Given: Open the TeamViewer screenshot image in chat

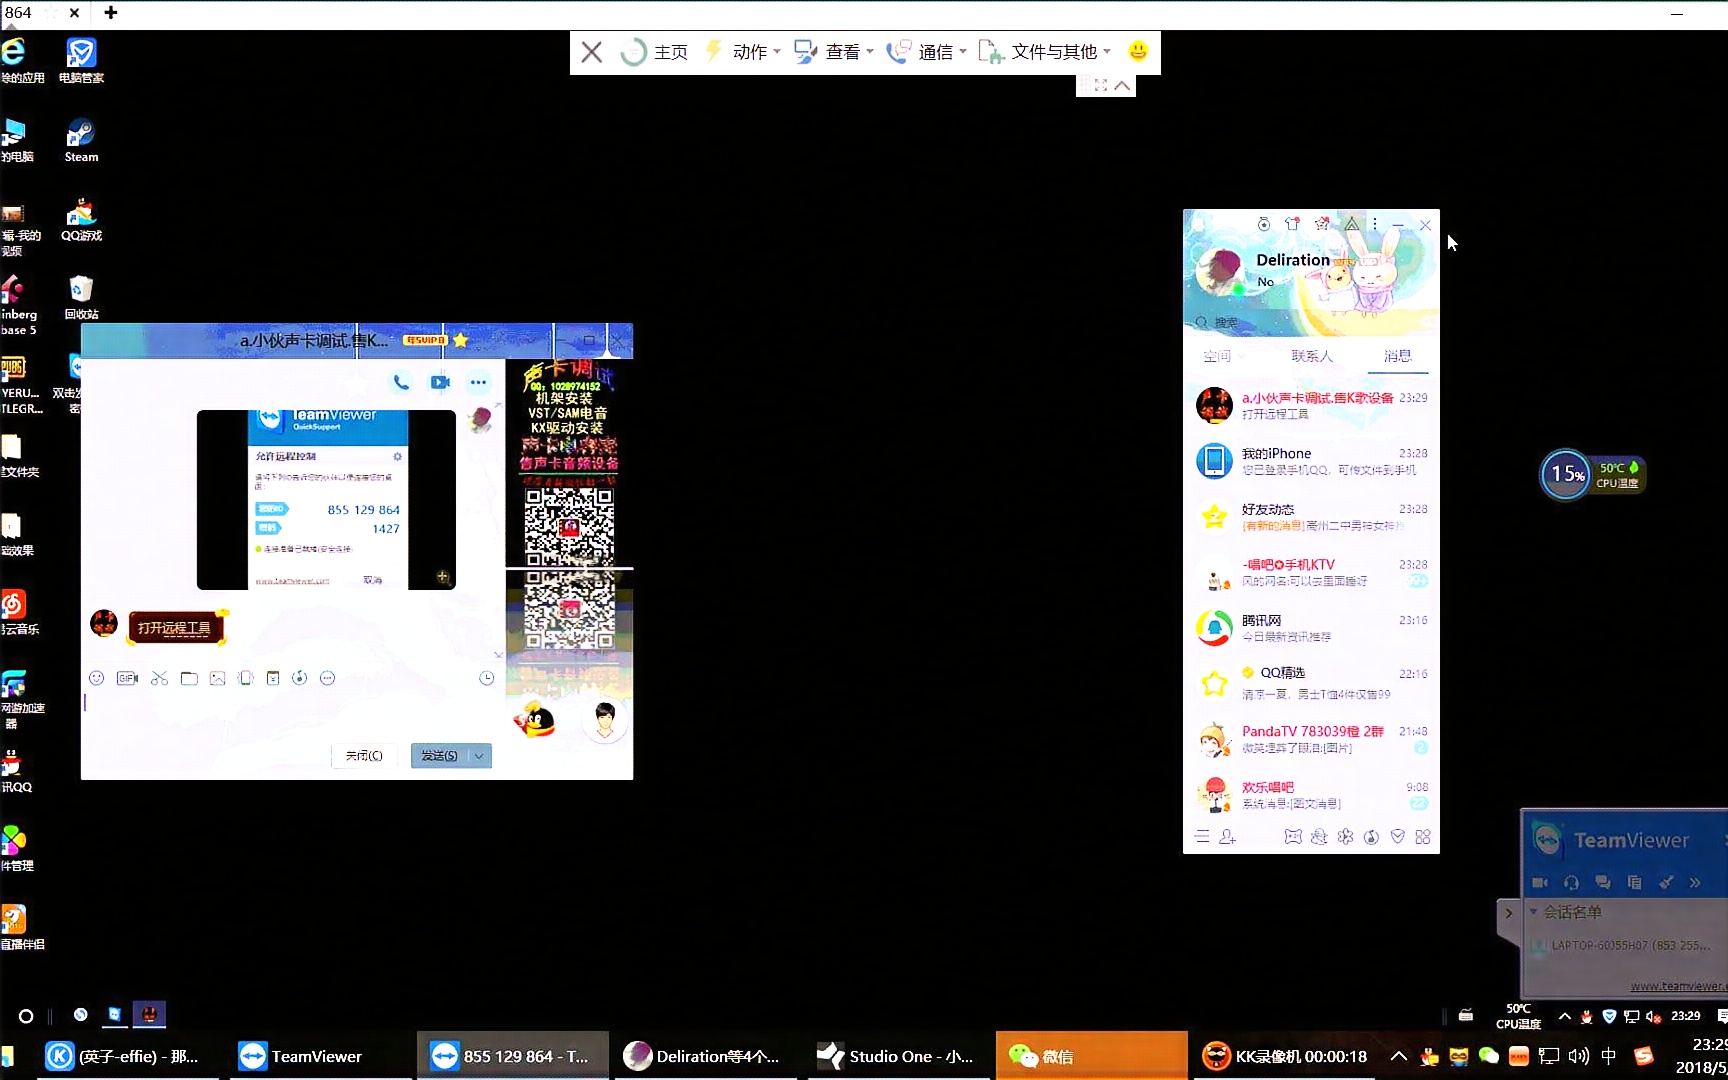Looking at the screenshot, I should (326, 499).
